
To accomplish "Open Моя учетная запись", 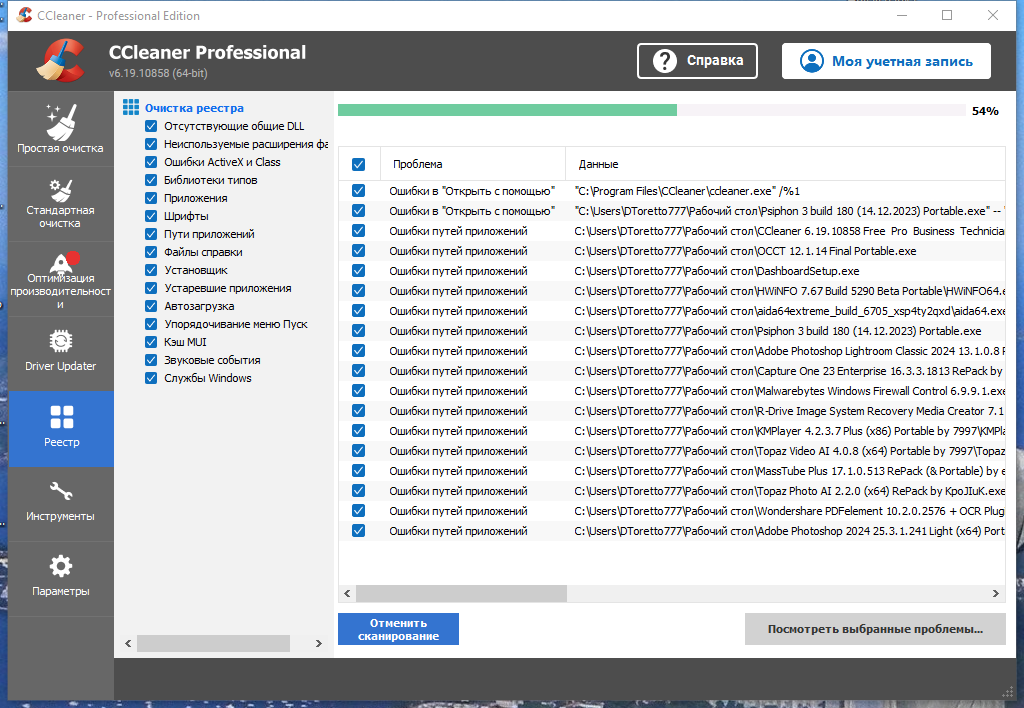I will point(886,61).
